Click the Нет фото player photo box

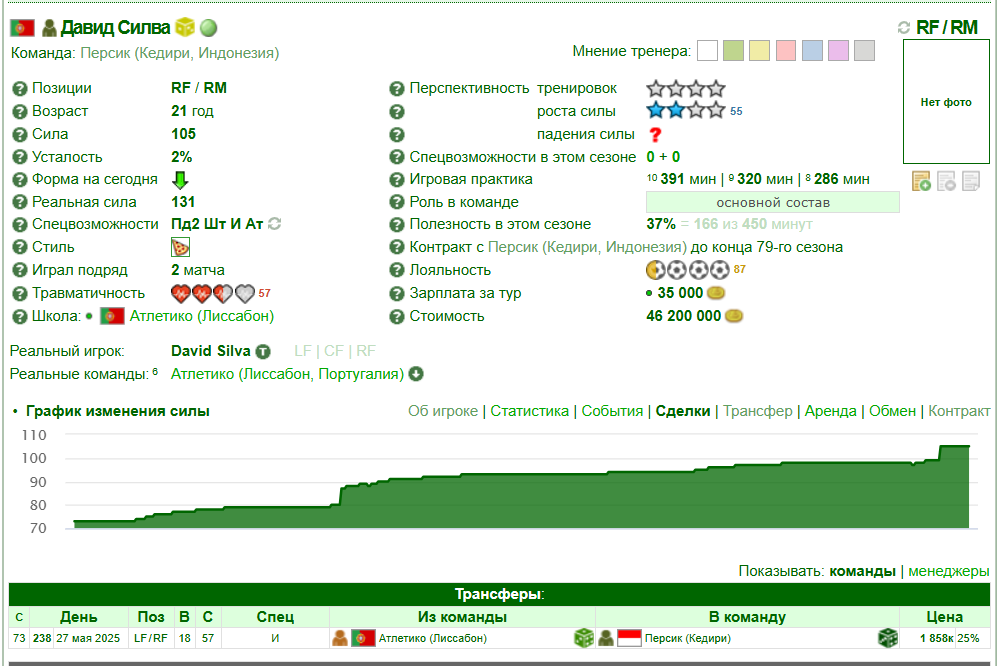[x=946, y=102]
